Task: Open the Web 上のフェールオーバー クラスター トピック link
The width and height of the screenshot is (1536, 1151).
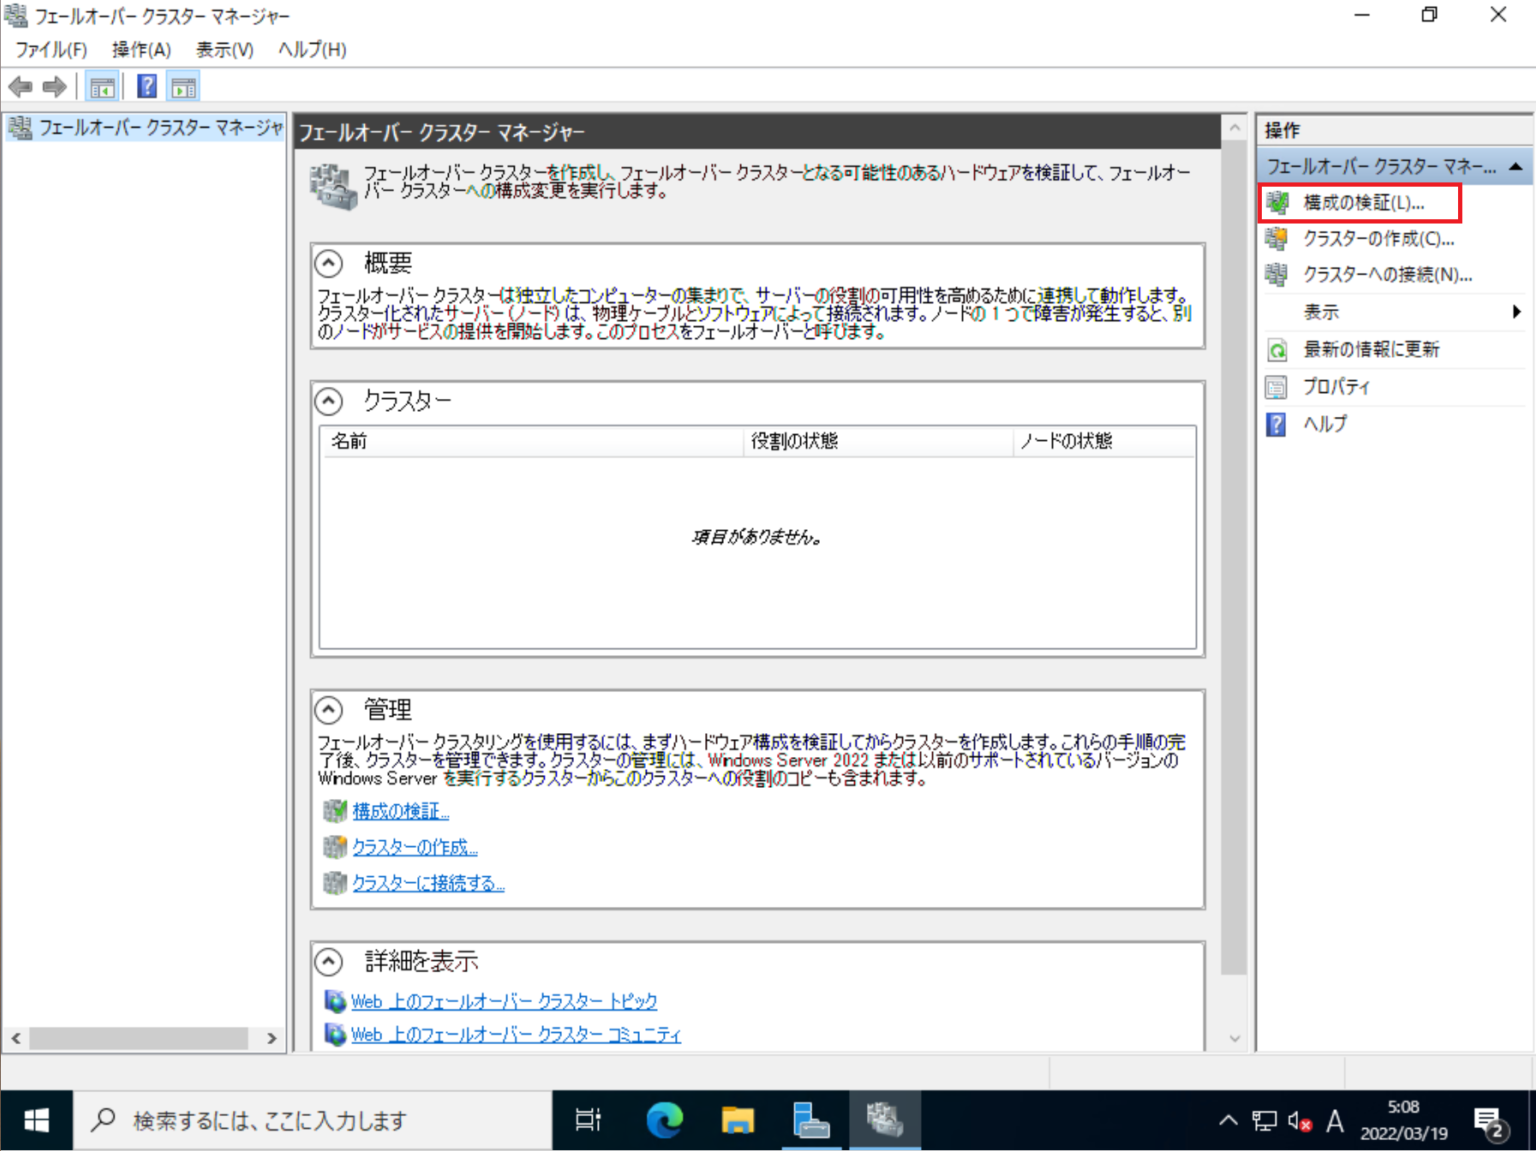Action: coord(504,1001)
